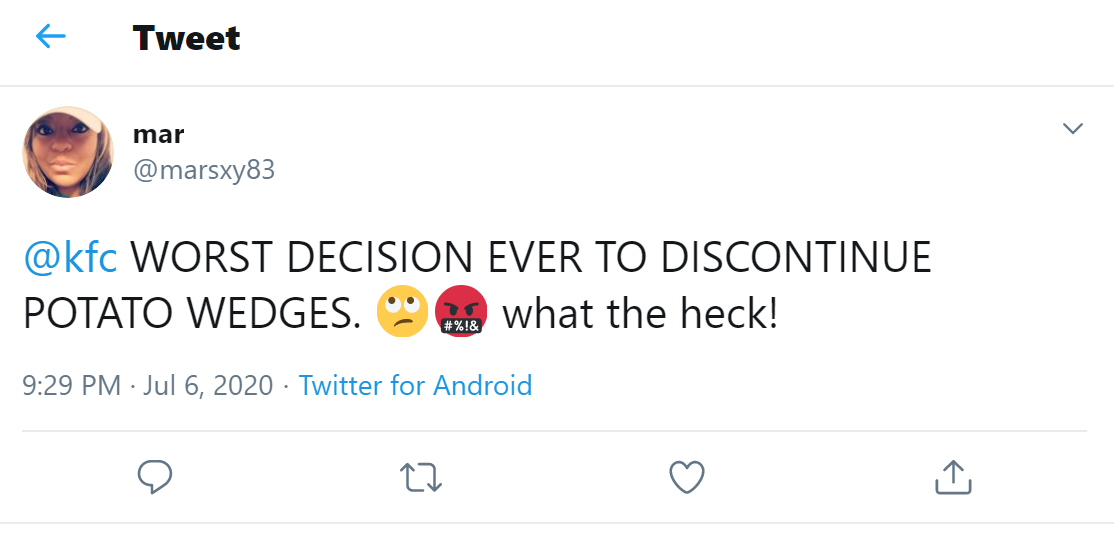Click the phrase "what the heck!"
Screen dimensions: 1114x534
(639, 314)
